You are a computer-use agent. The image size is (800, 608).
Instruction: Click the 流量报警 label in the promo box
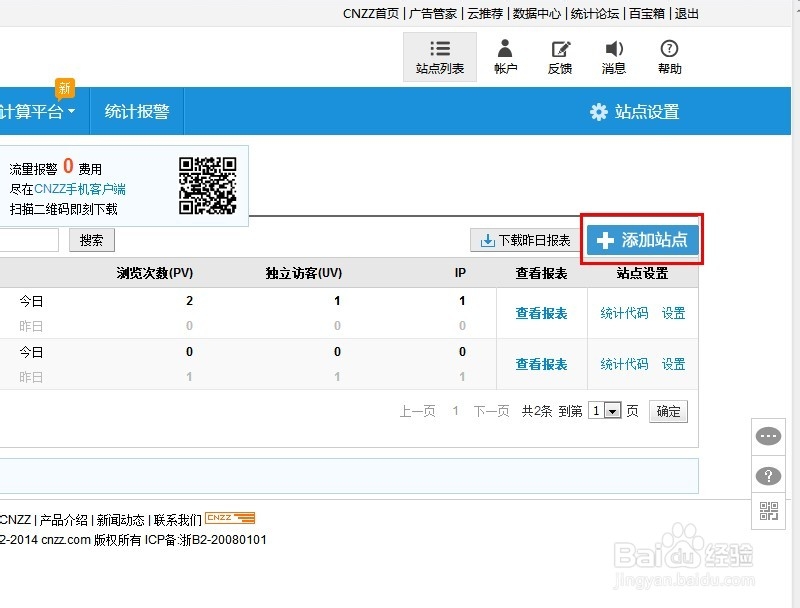[x=33, y=169]
